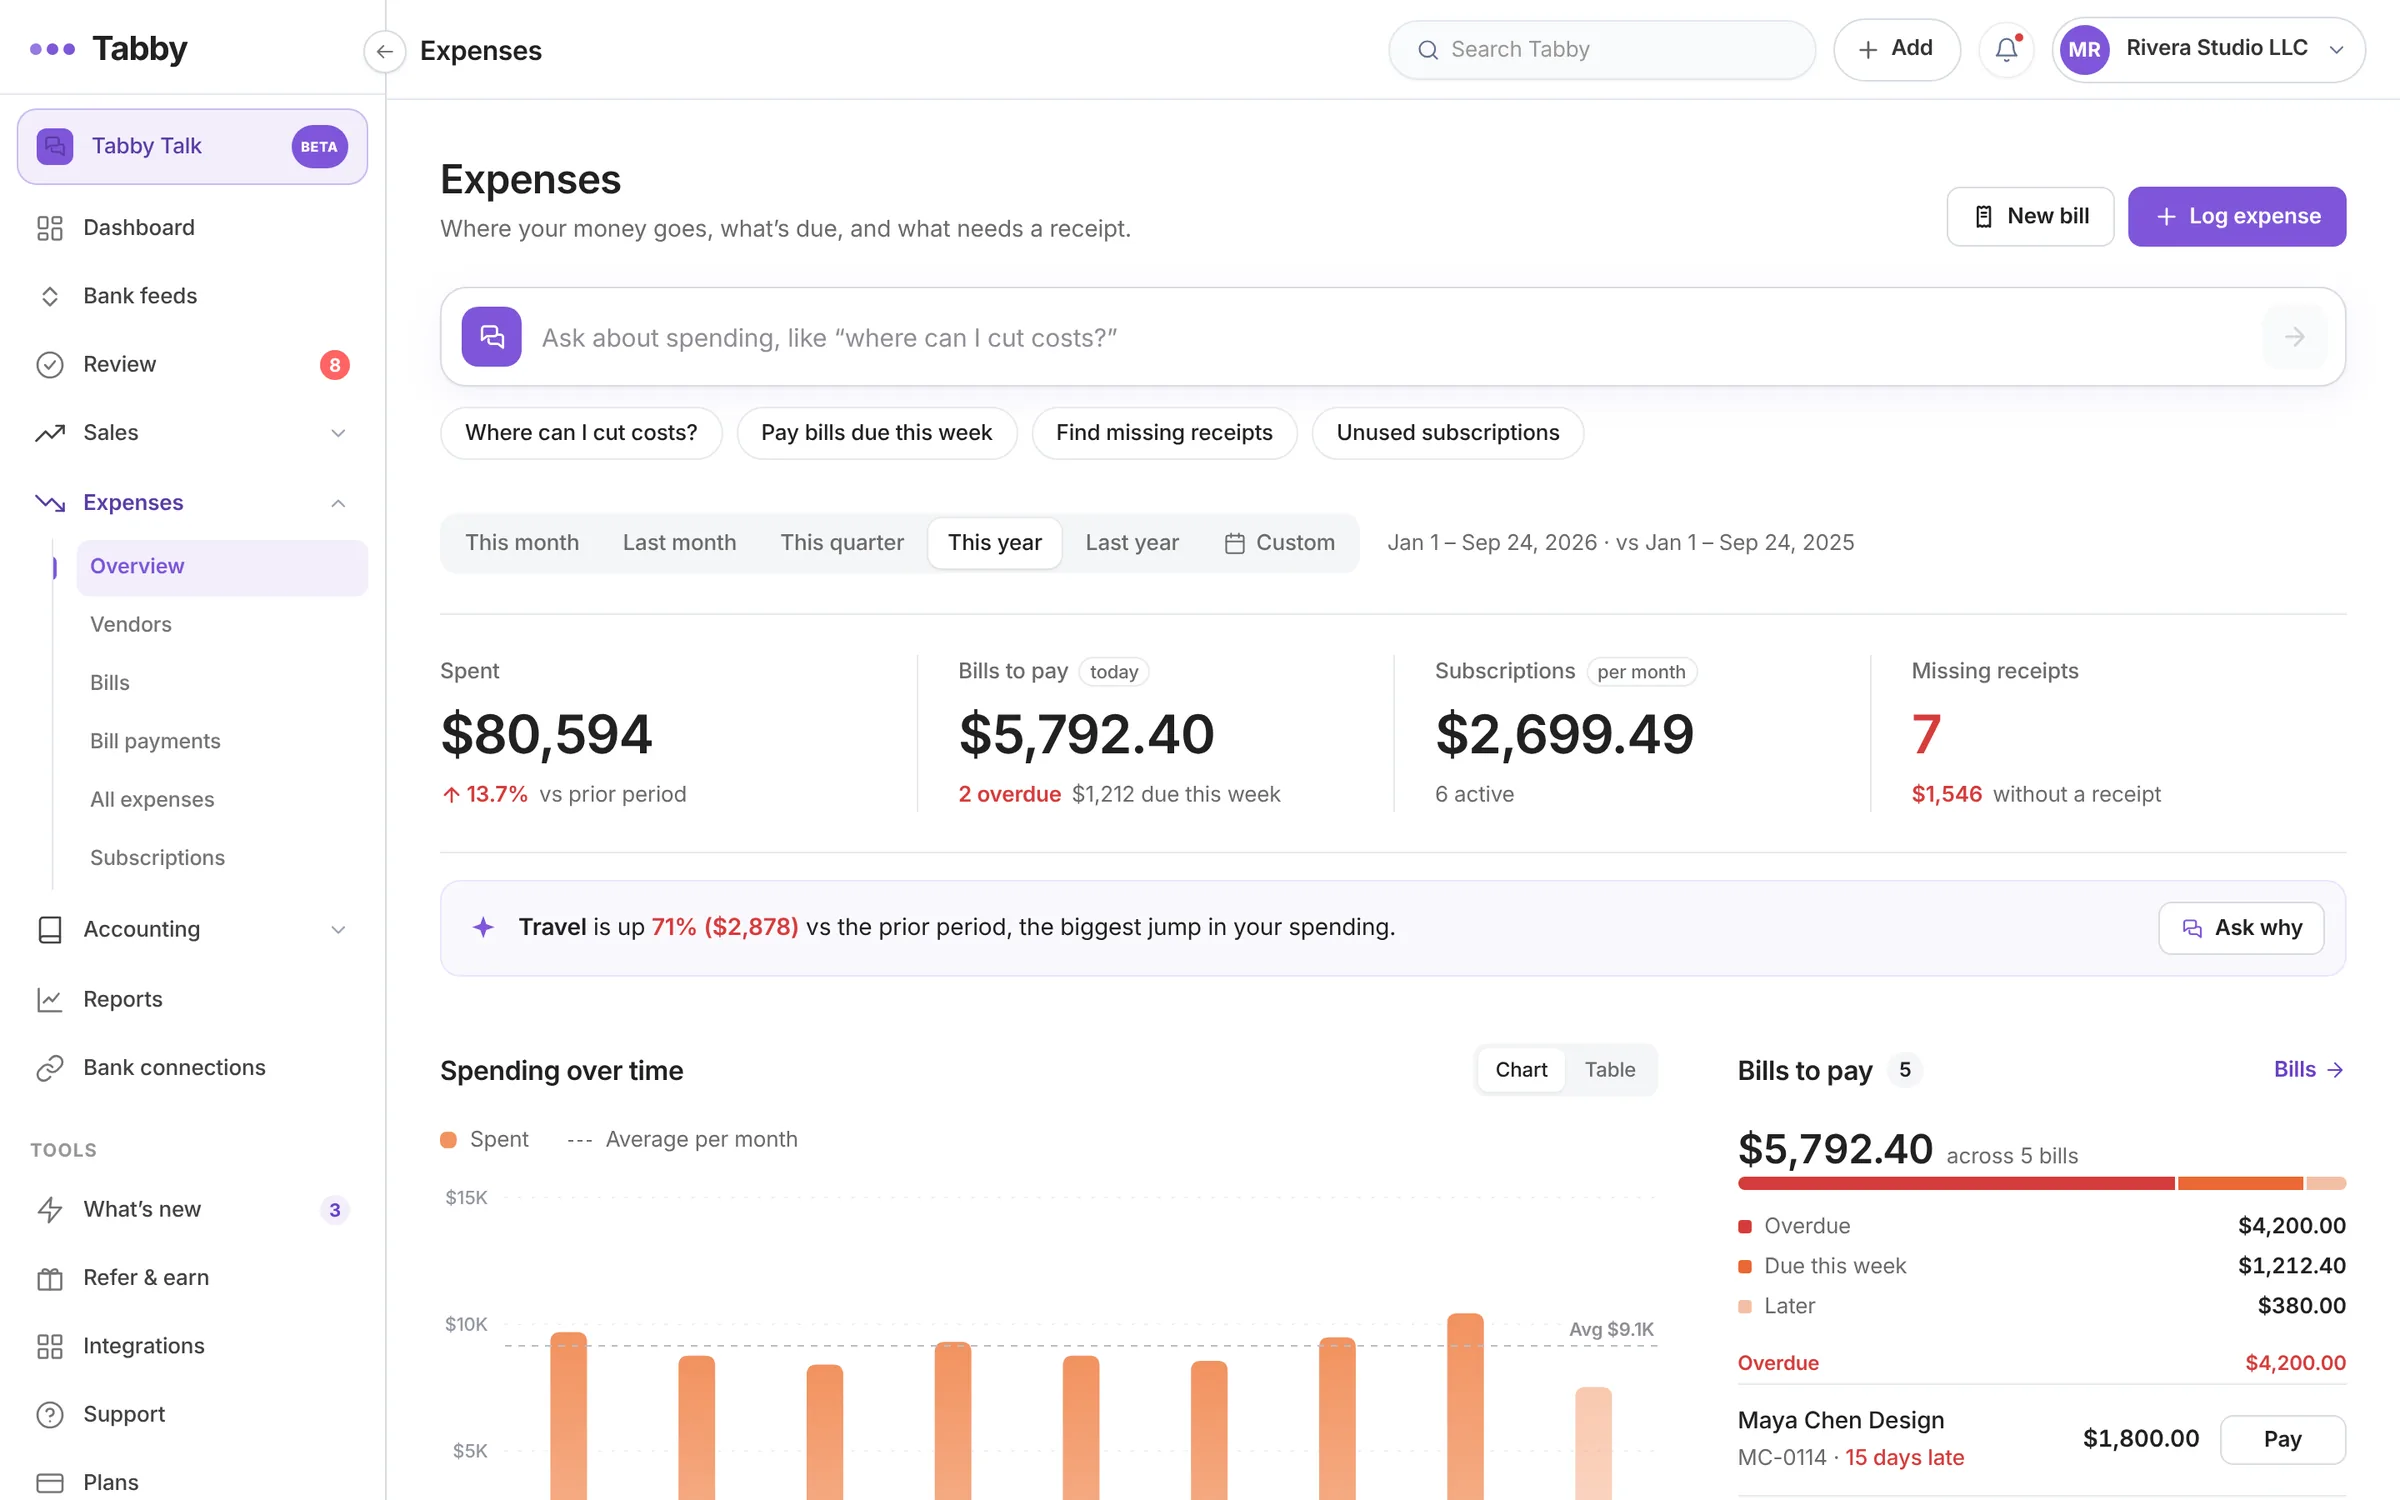Switch spending view to Table
Image resolution: width=2400 pixels, height=1500 pixels.
coord(1610,1070)
